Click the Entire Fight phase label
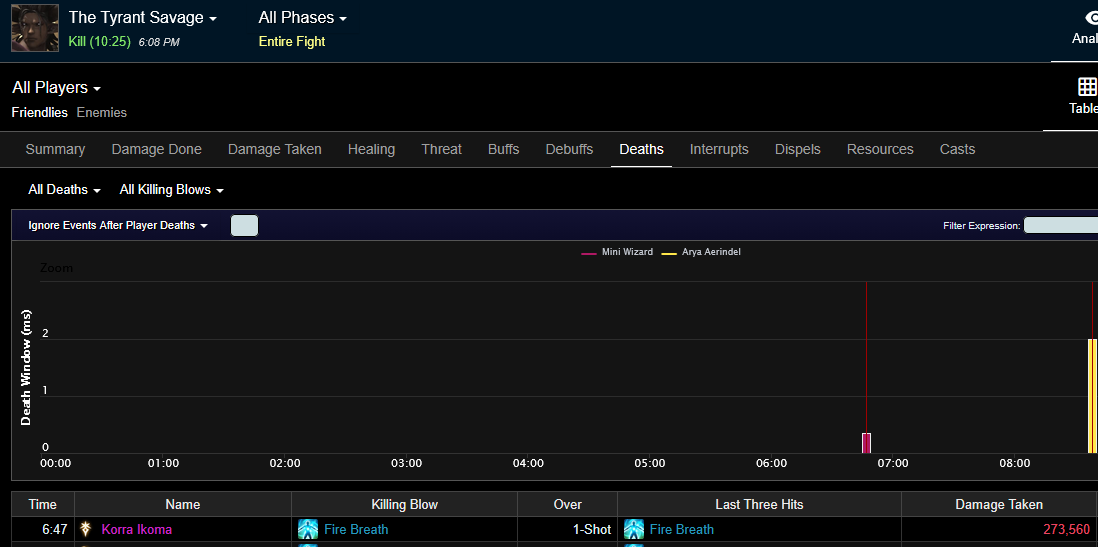Image resolution: width=1098 pixels, height=547 pixels. click(x=291, y=41)
